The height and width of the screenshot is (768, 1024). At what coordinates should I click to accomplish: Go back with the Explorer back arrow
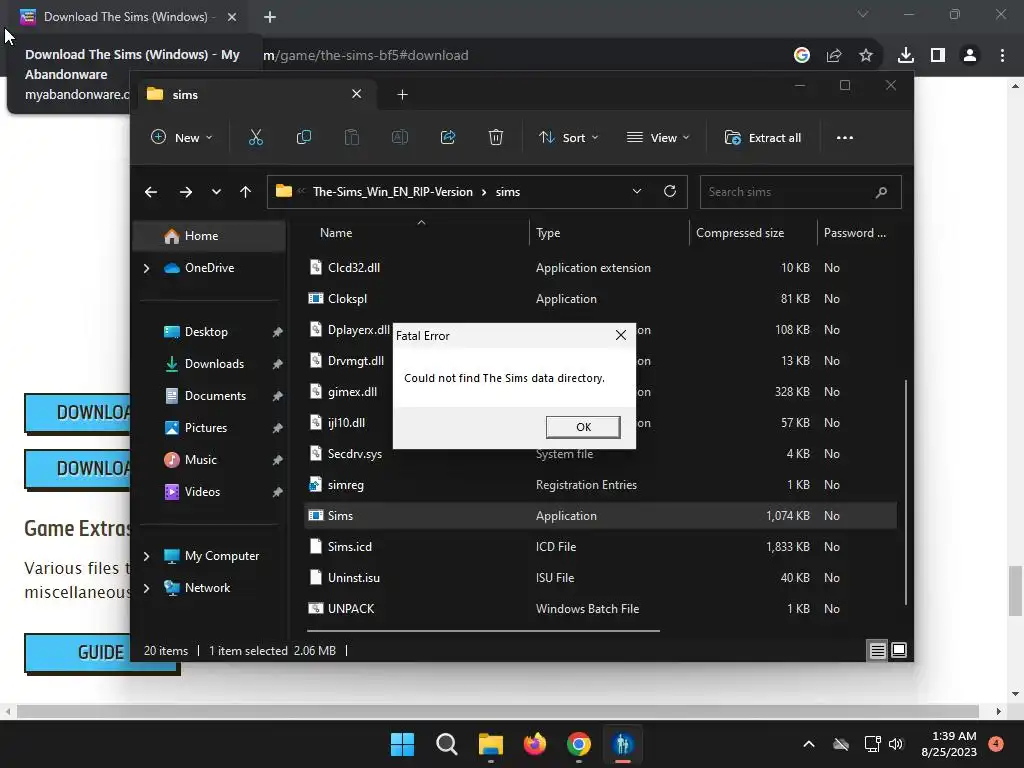point(151,192)
